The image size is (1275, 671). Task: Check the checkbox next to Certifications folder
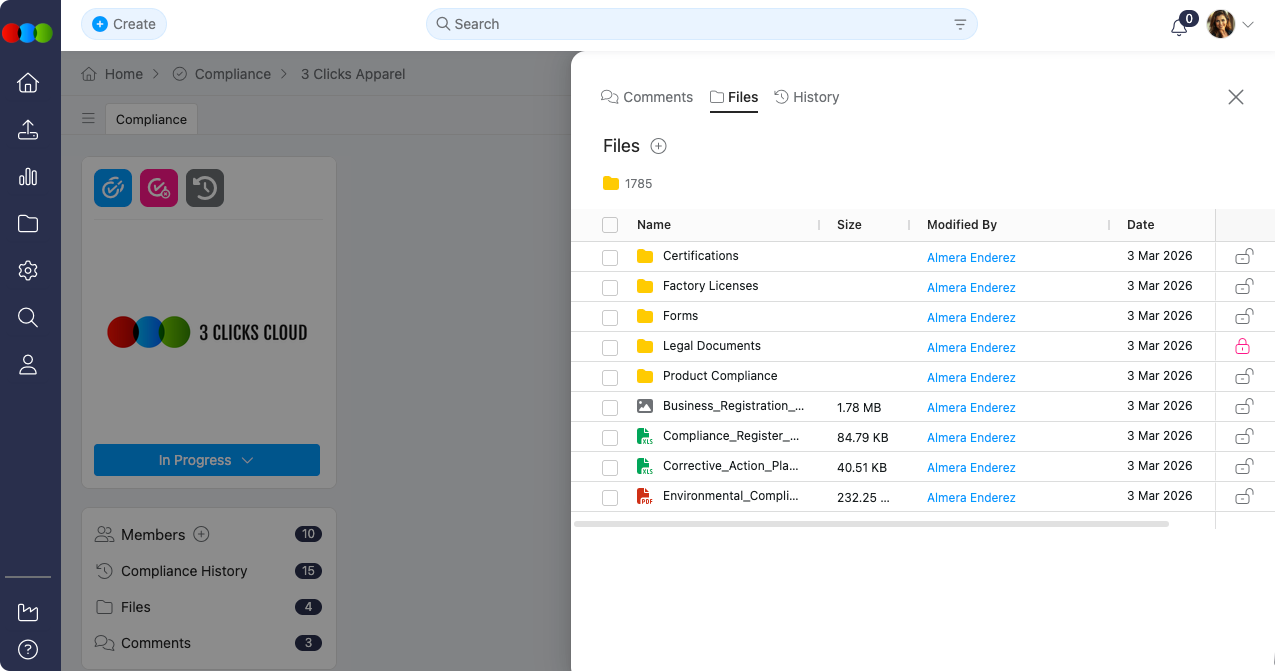point(610,257)
